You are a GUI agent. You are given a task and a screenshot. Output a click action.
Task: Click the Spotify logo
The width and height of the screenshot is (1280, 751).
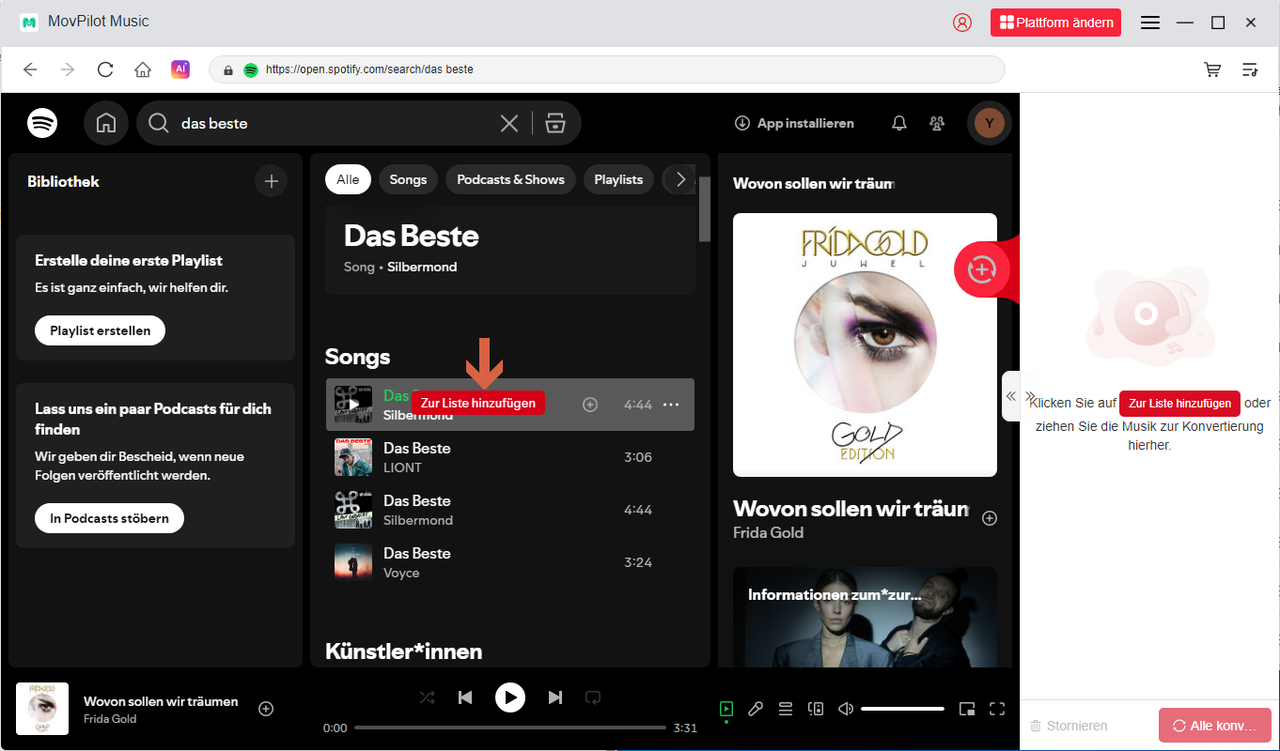coord(42,123)
